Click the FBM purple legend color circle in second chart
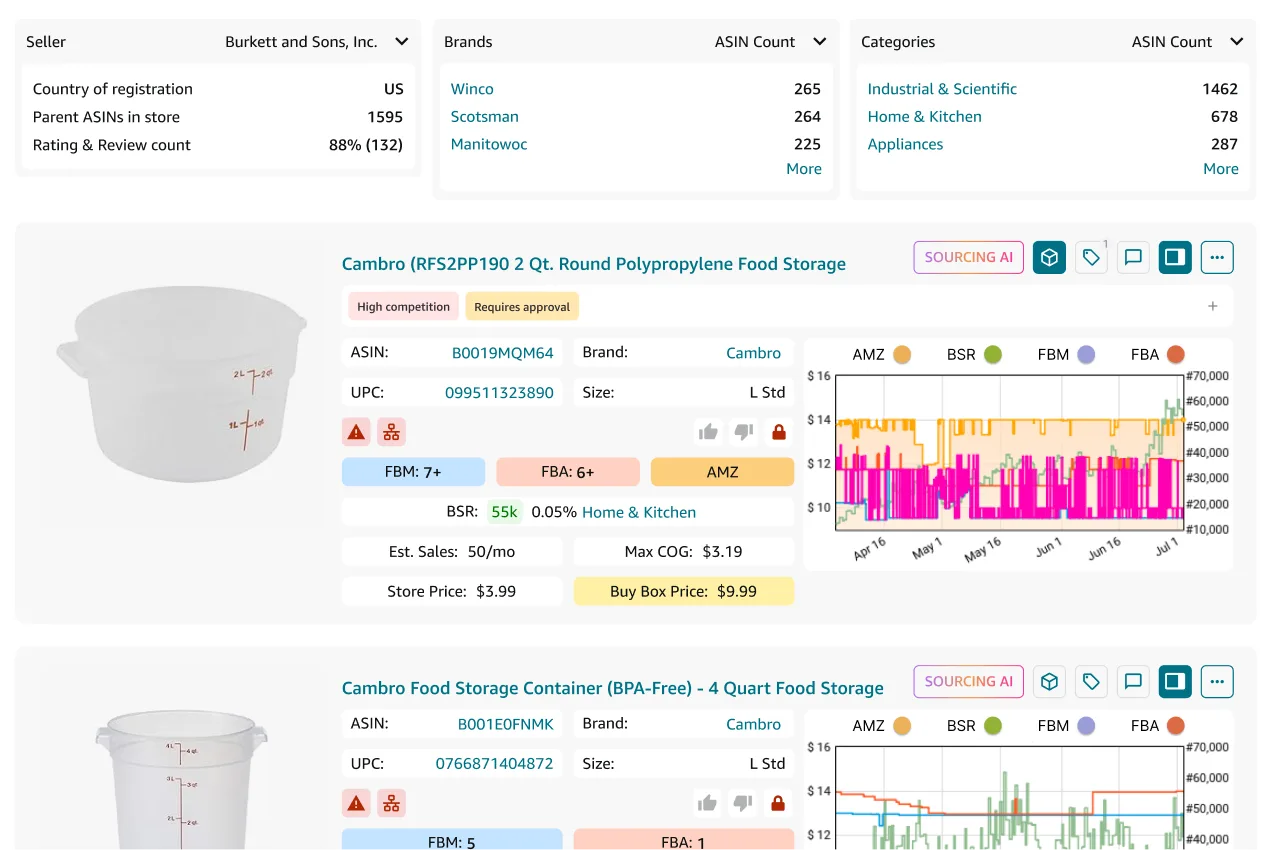This screenshot has width=1274, height=850. pyautogui.click(x=1086, y=726)
